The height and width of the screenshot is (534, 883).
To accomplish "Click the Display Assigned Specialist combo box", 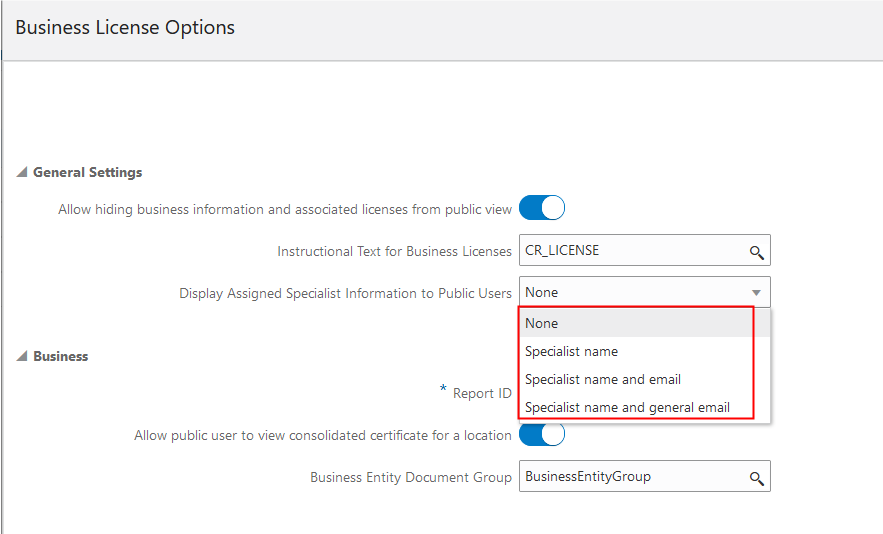I will [x=630, y=292].
